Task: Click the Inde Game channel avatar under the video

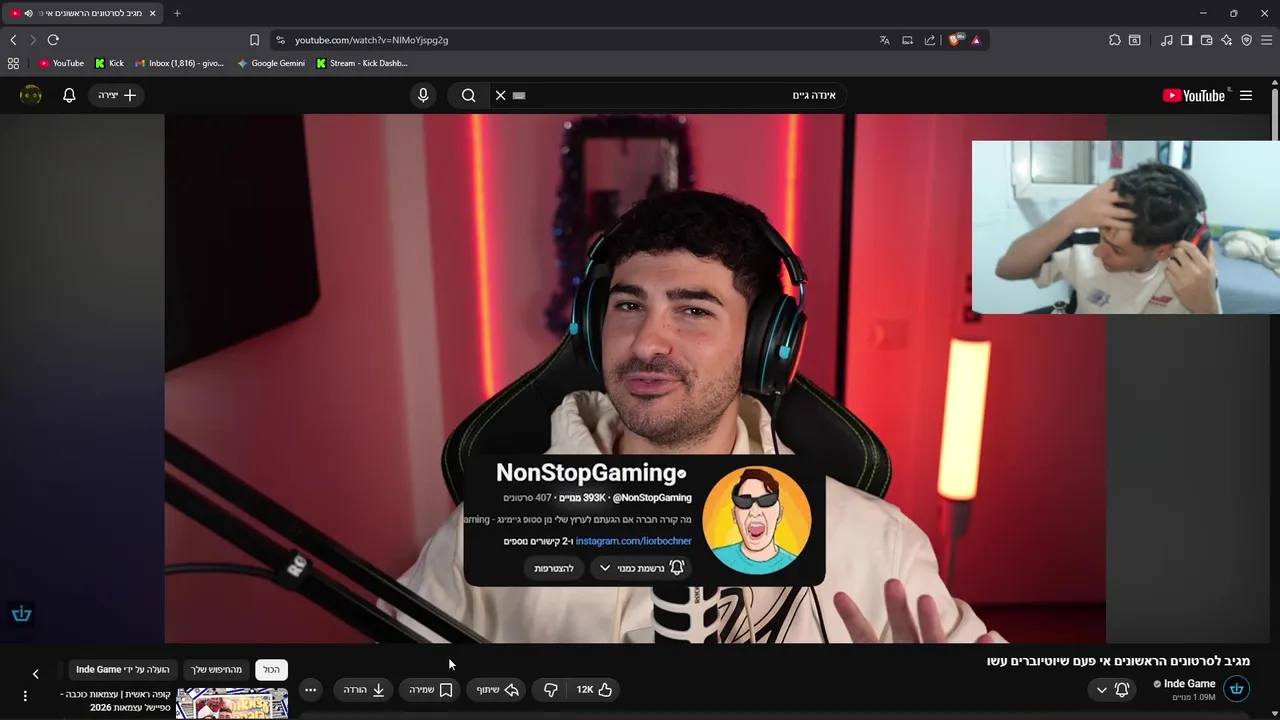Action: (1237, 689)
